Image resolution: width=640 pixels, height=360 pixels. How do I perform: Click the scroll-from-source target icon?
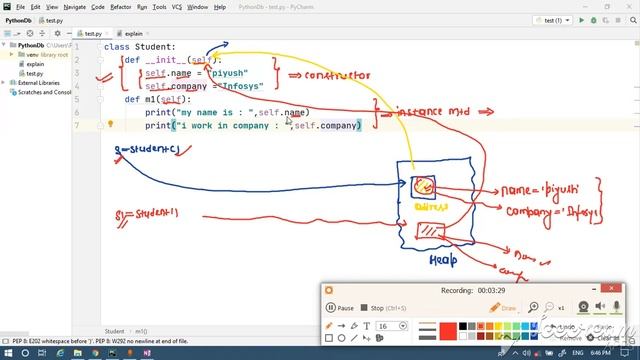point(30,33)
